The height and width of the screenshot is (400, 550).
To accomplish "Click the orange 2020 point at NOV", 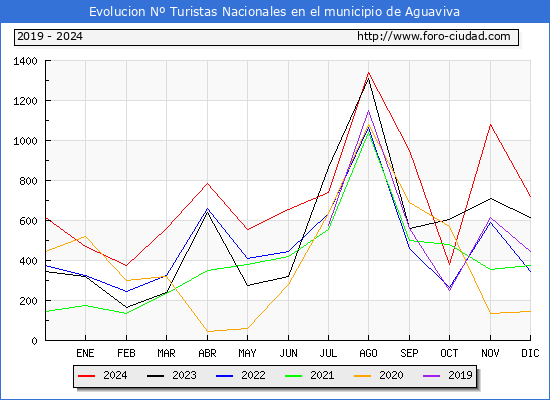I will (x=490, y=313).
